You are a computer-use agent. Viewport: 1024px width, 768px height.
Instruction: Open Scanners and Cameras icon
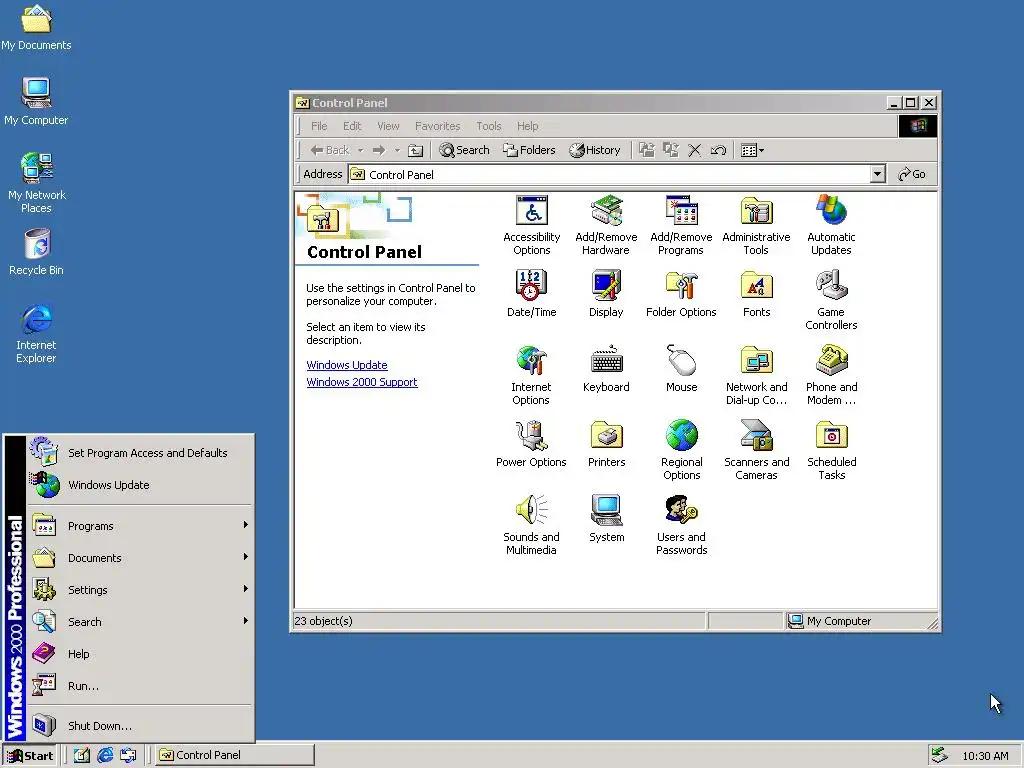click(x=756, y=451)
